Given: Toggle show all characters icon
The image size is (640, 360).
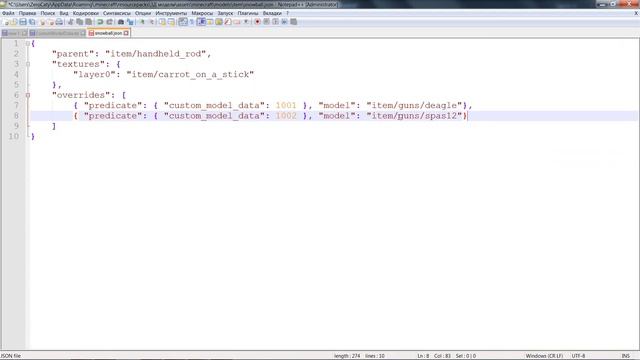Looking at the screenshot, I should click(x=192, y=22).
